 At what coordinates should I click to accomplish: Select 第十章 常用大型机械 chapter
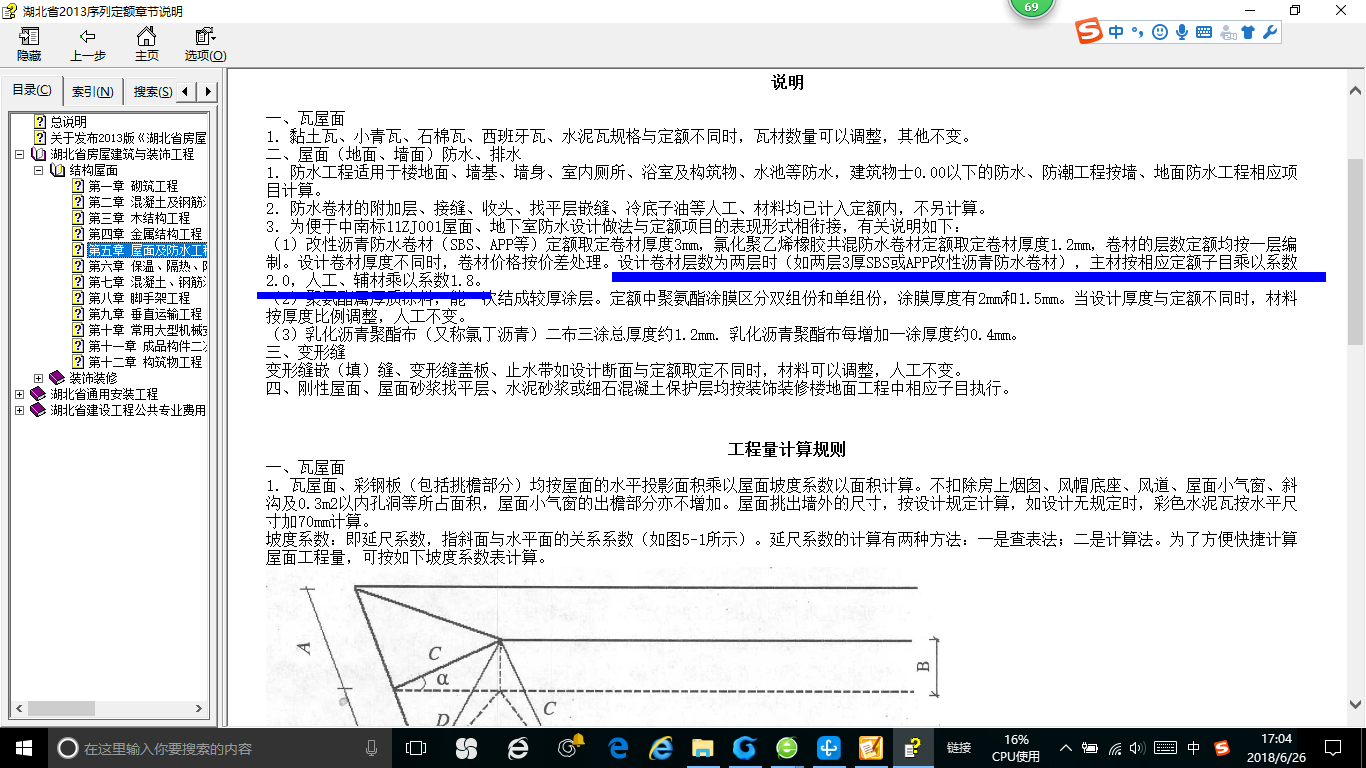pos(147,330)
